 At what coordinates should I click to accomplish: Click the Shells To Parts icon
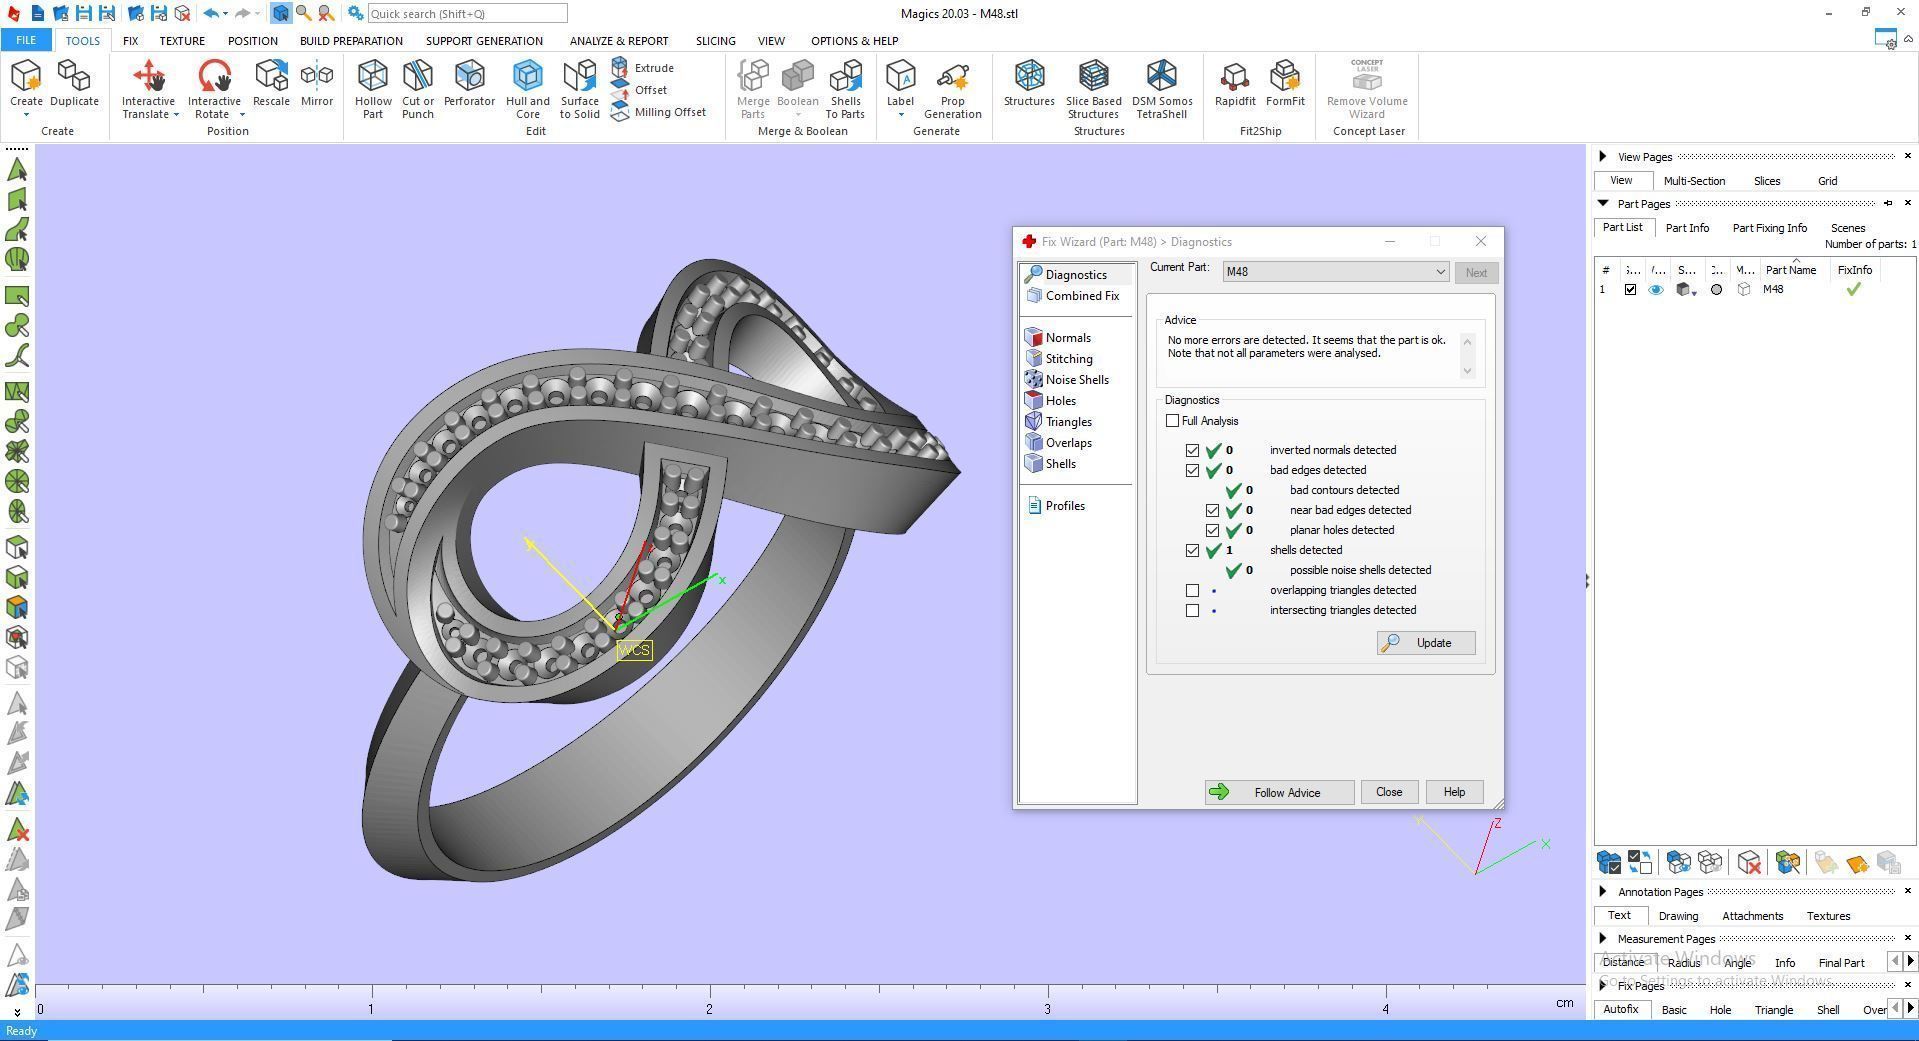pyautogui.click(x=845, y=88)
